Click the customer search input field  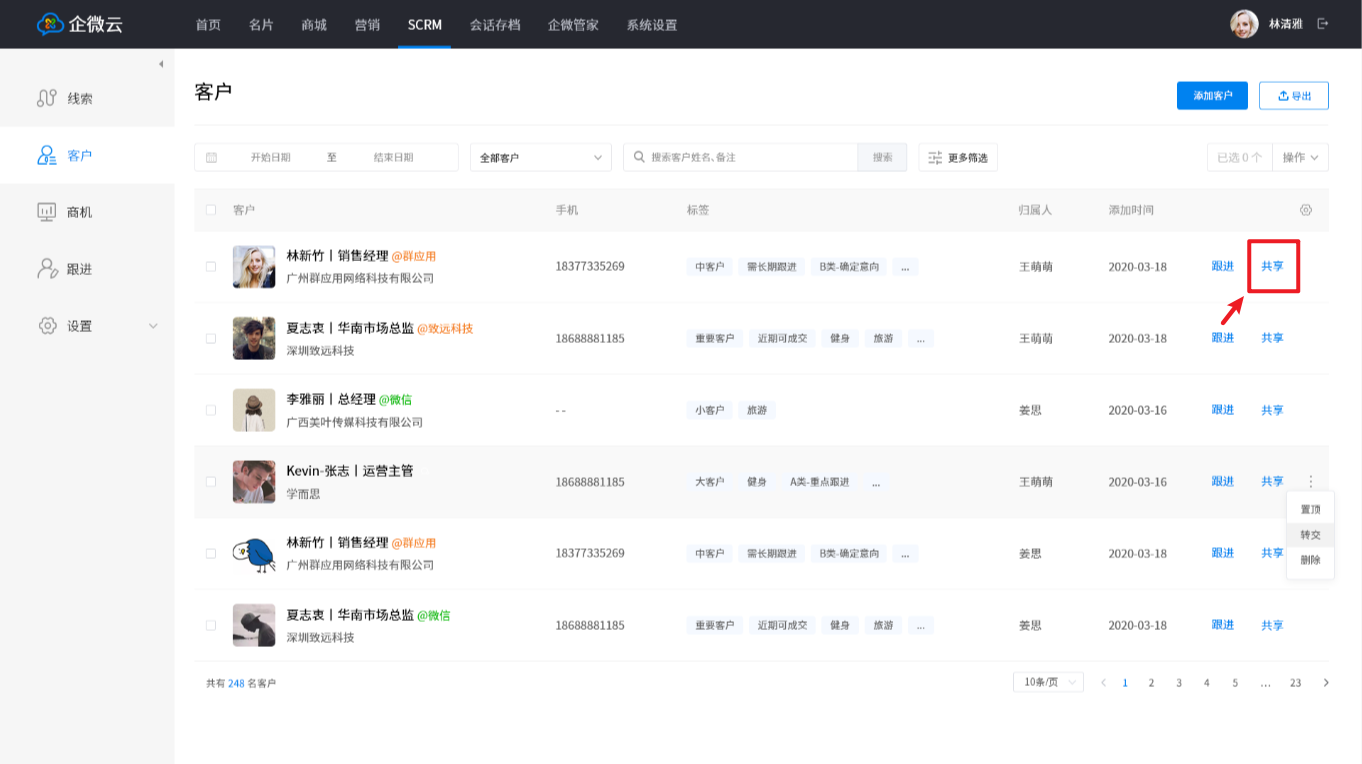click(750, 158)
